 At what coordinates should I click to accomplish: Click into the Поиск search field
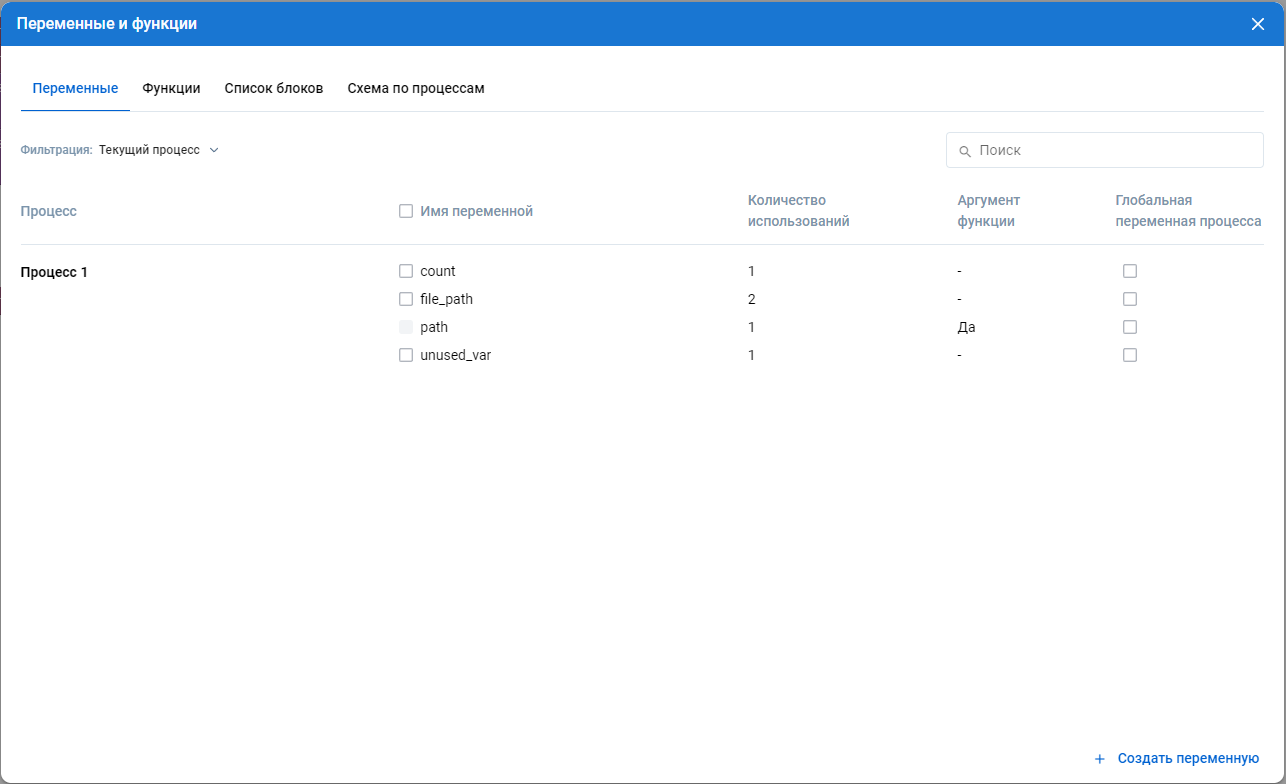pyautogui.click(x=1105, y=150)
